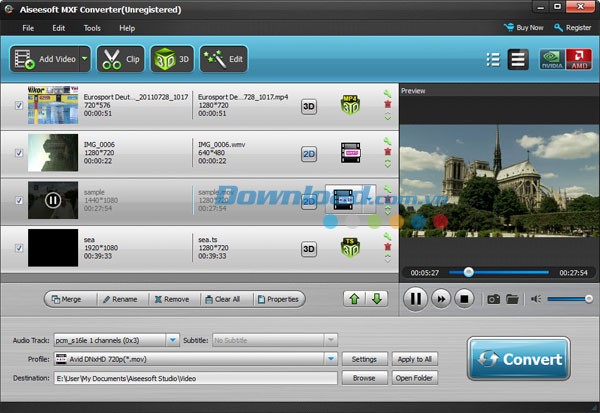Uncheck the sample video checkbox
Image resolution: width=600 pixels, height=413 pixels.
tap(19, 200)
